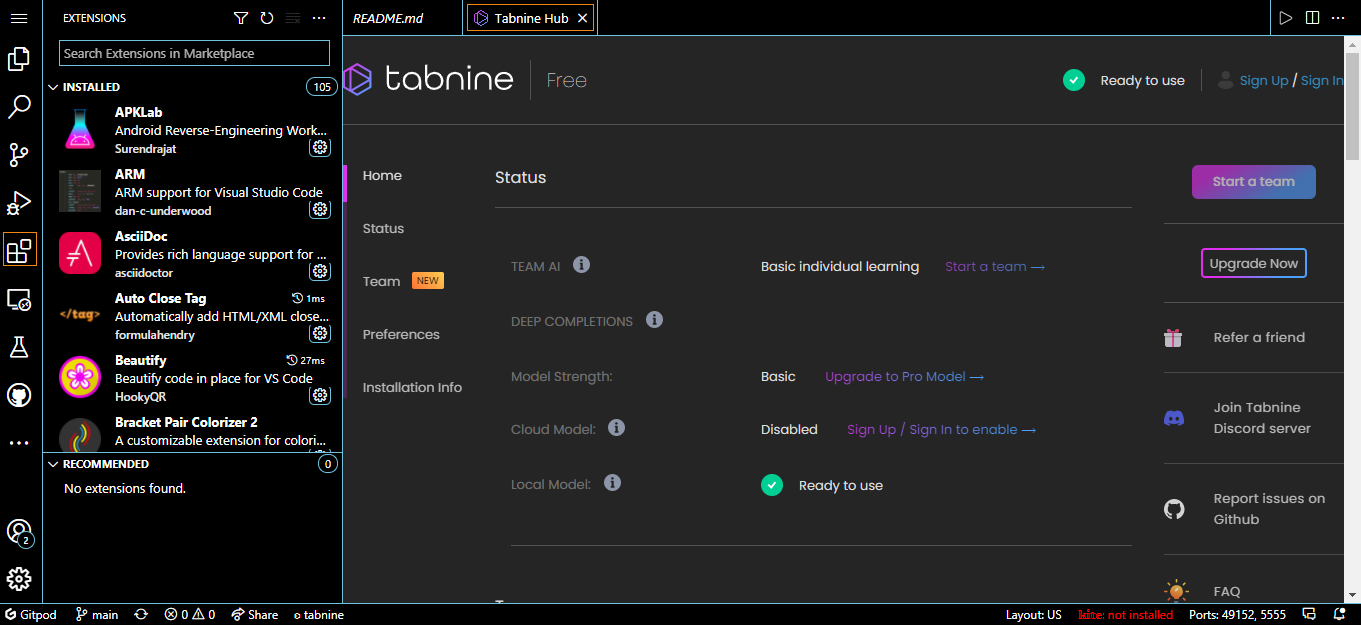The image size is (1361, 625).
Task: Show TEAM AI info tooltip icon
Action: click(581, 265)
